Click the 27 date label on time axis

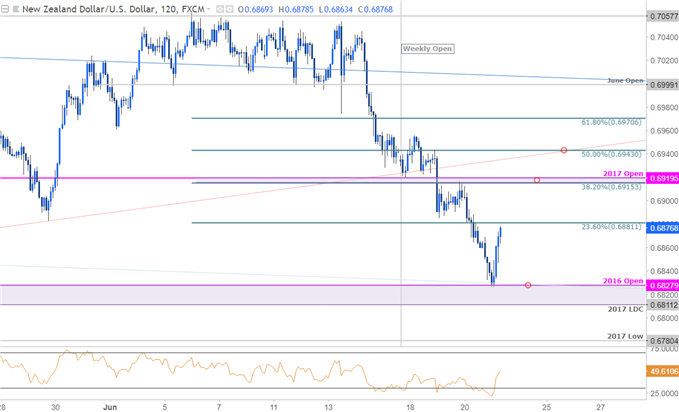(x=601, y=407)
